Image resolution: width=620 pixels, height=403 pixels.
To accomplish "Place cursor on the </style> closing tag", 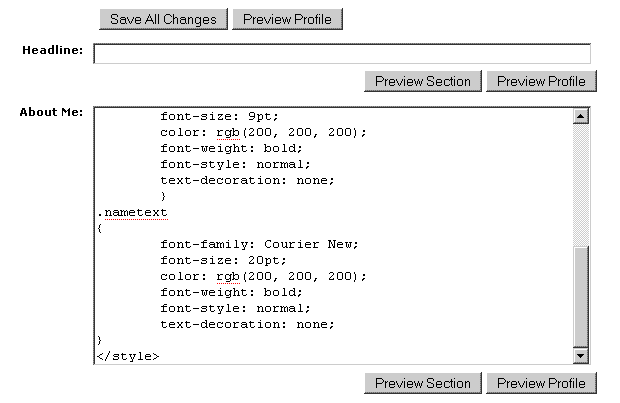I will 127,356.
